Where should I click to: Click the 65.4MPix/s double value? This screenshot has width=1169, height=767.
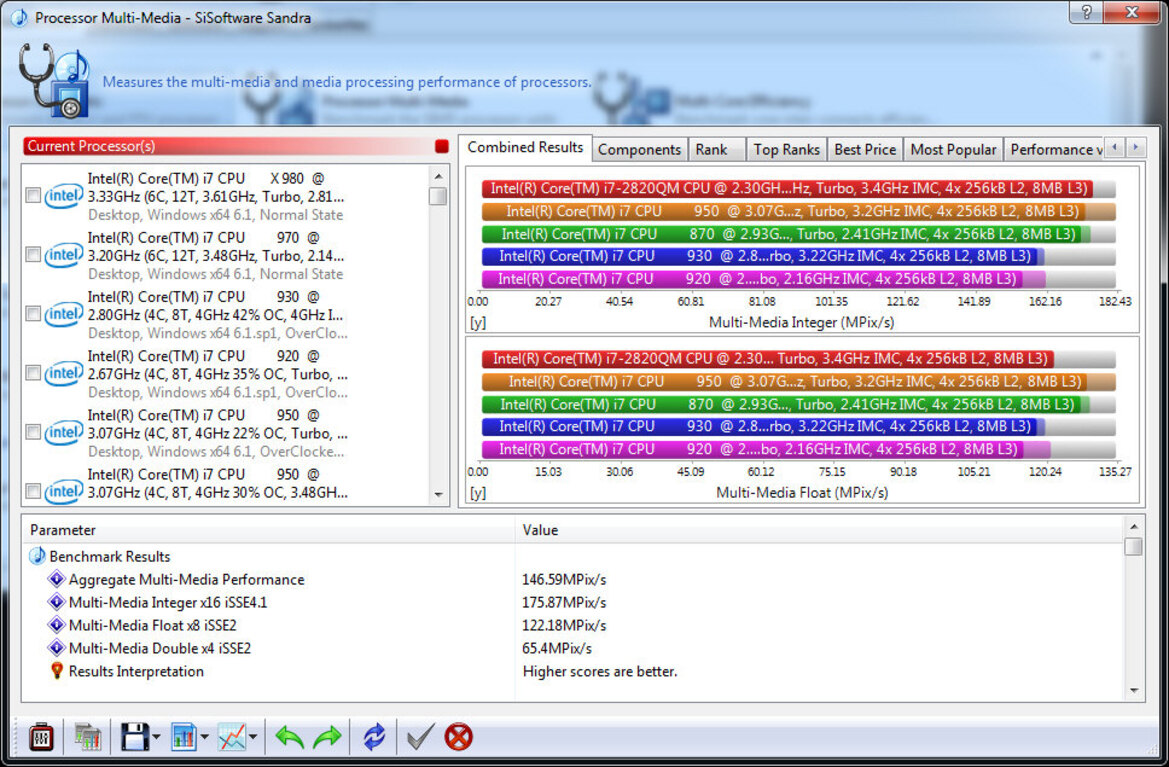pyautogui.click(x=557, y=648)
